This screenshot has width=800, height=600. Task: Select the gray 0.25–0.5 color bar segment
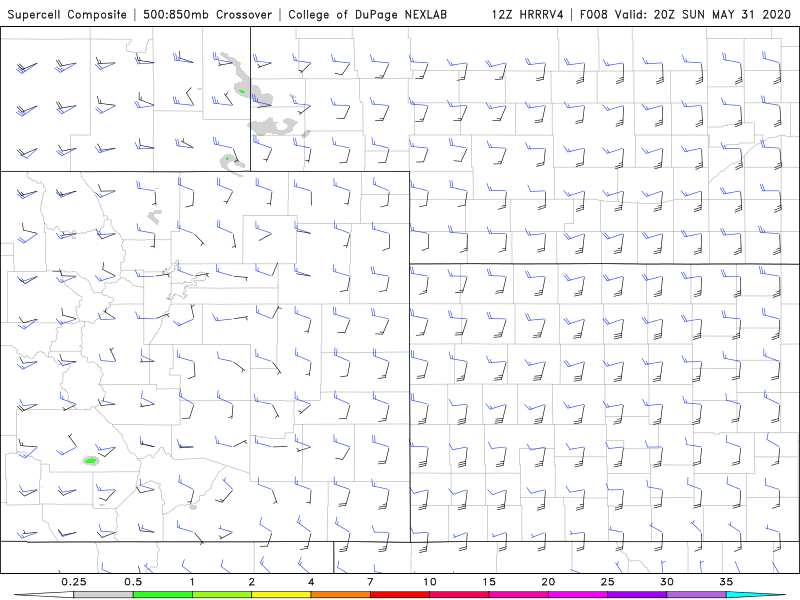coord(103,595)
